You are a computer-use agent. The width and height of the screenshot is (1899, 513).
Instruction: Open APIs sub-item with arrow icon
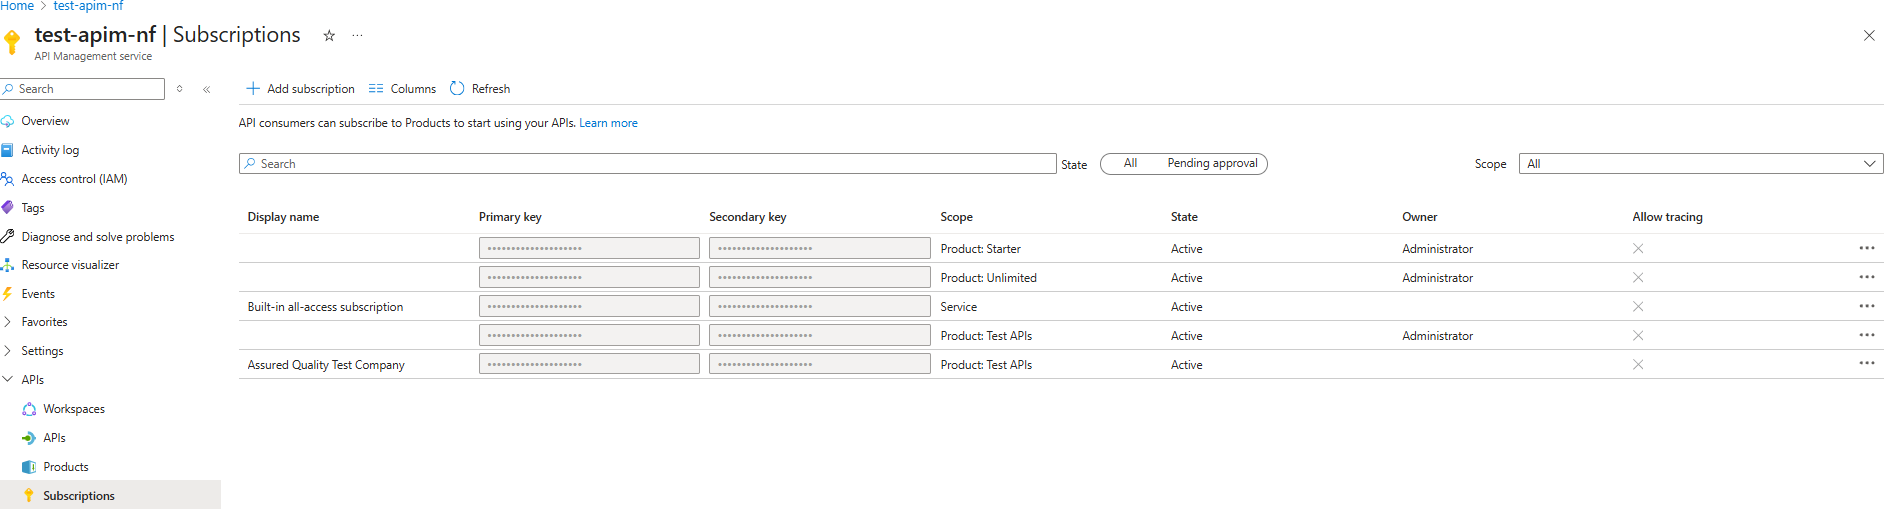[54, 438]
